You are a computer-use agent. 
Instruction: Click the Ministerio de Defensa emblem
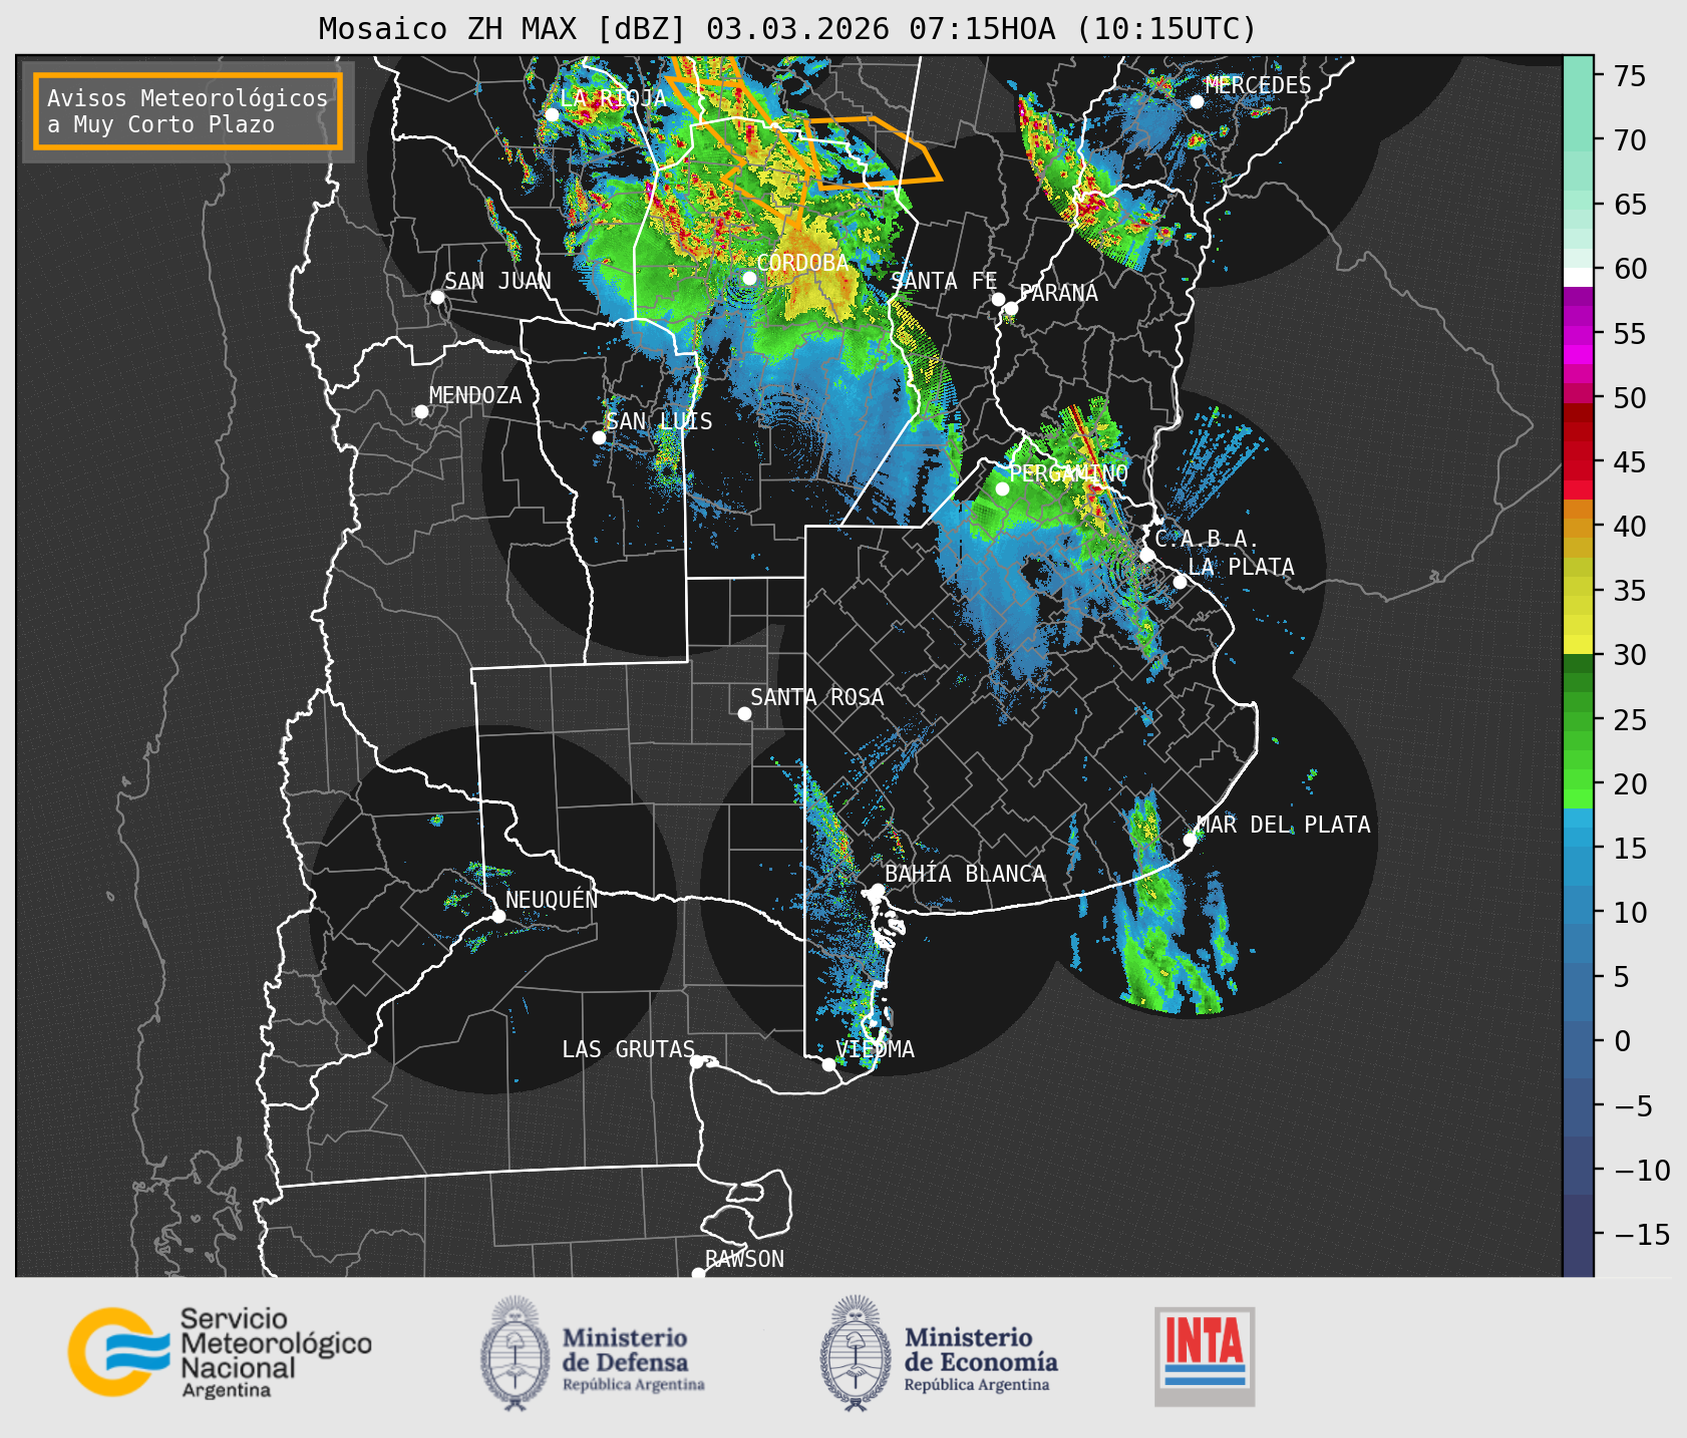click(x=515, y=1353)
